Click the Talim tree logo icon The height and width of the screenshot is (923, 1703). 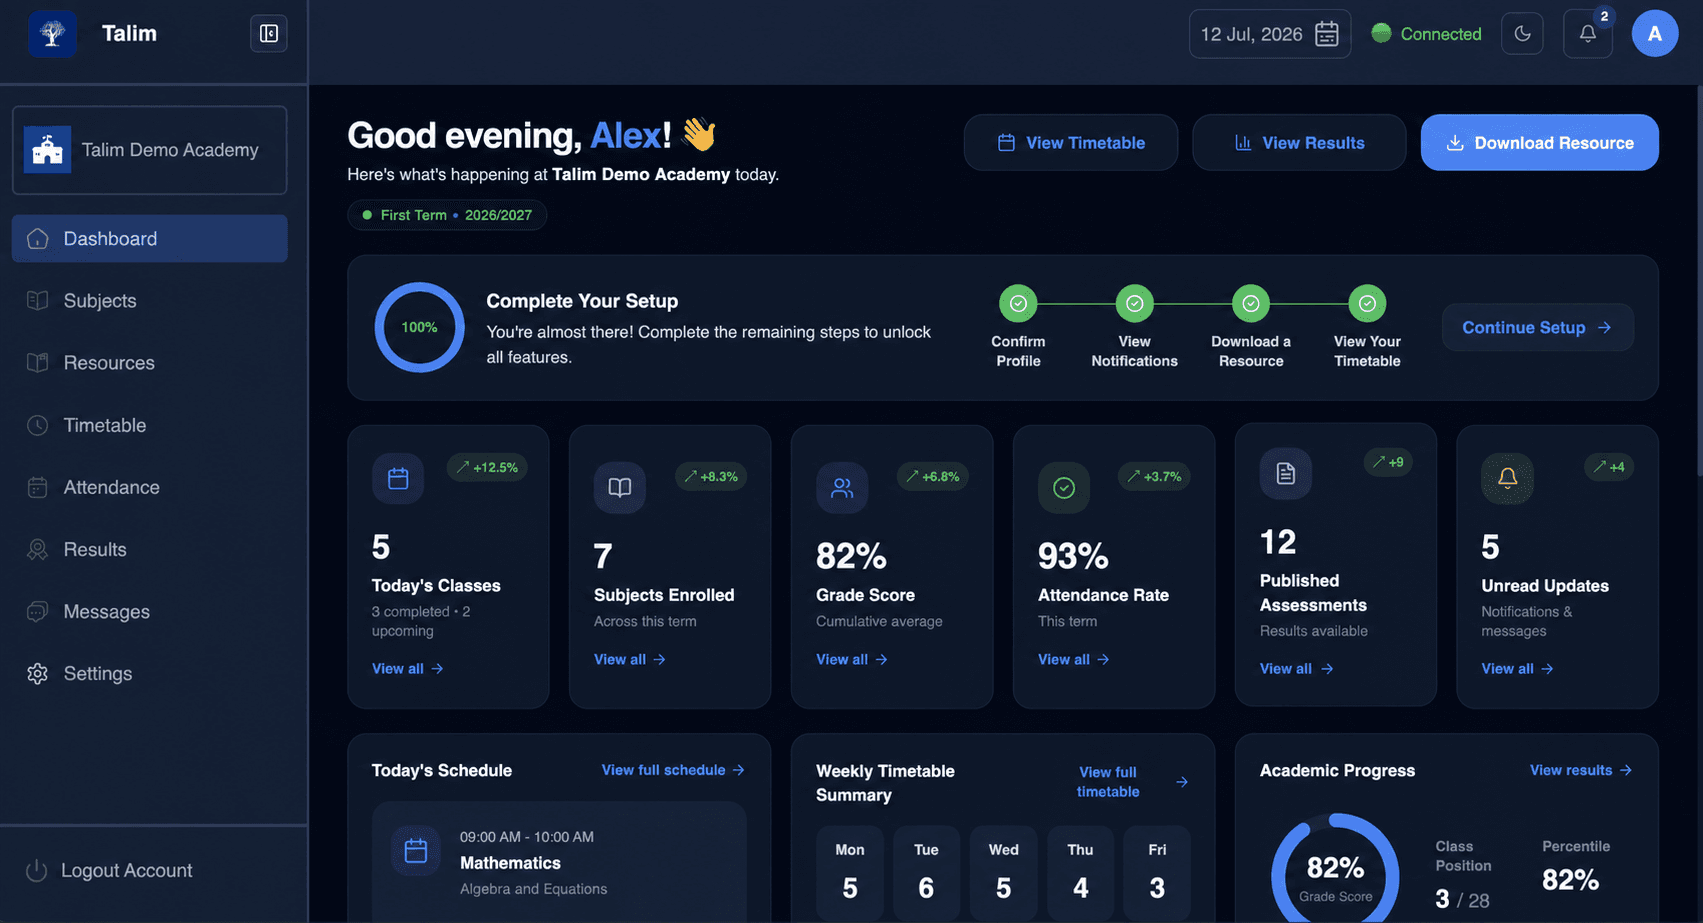click(x=52, y=34)
